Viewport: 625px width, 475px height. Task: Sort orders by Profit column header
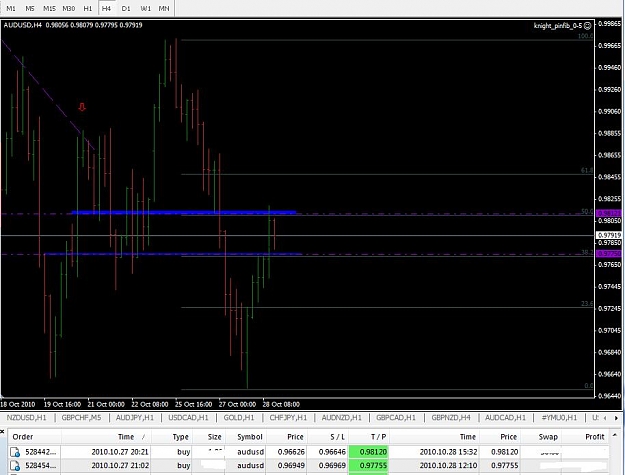[595, 437]
